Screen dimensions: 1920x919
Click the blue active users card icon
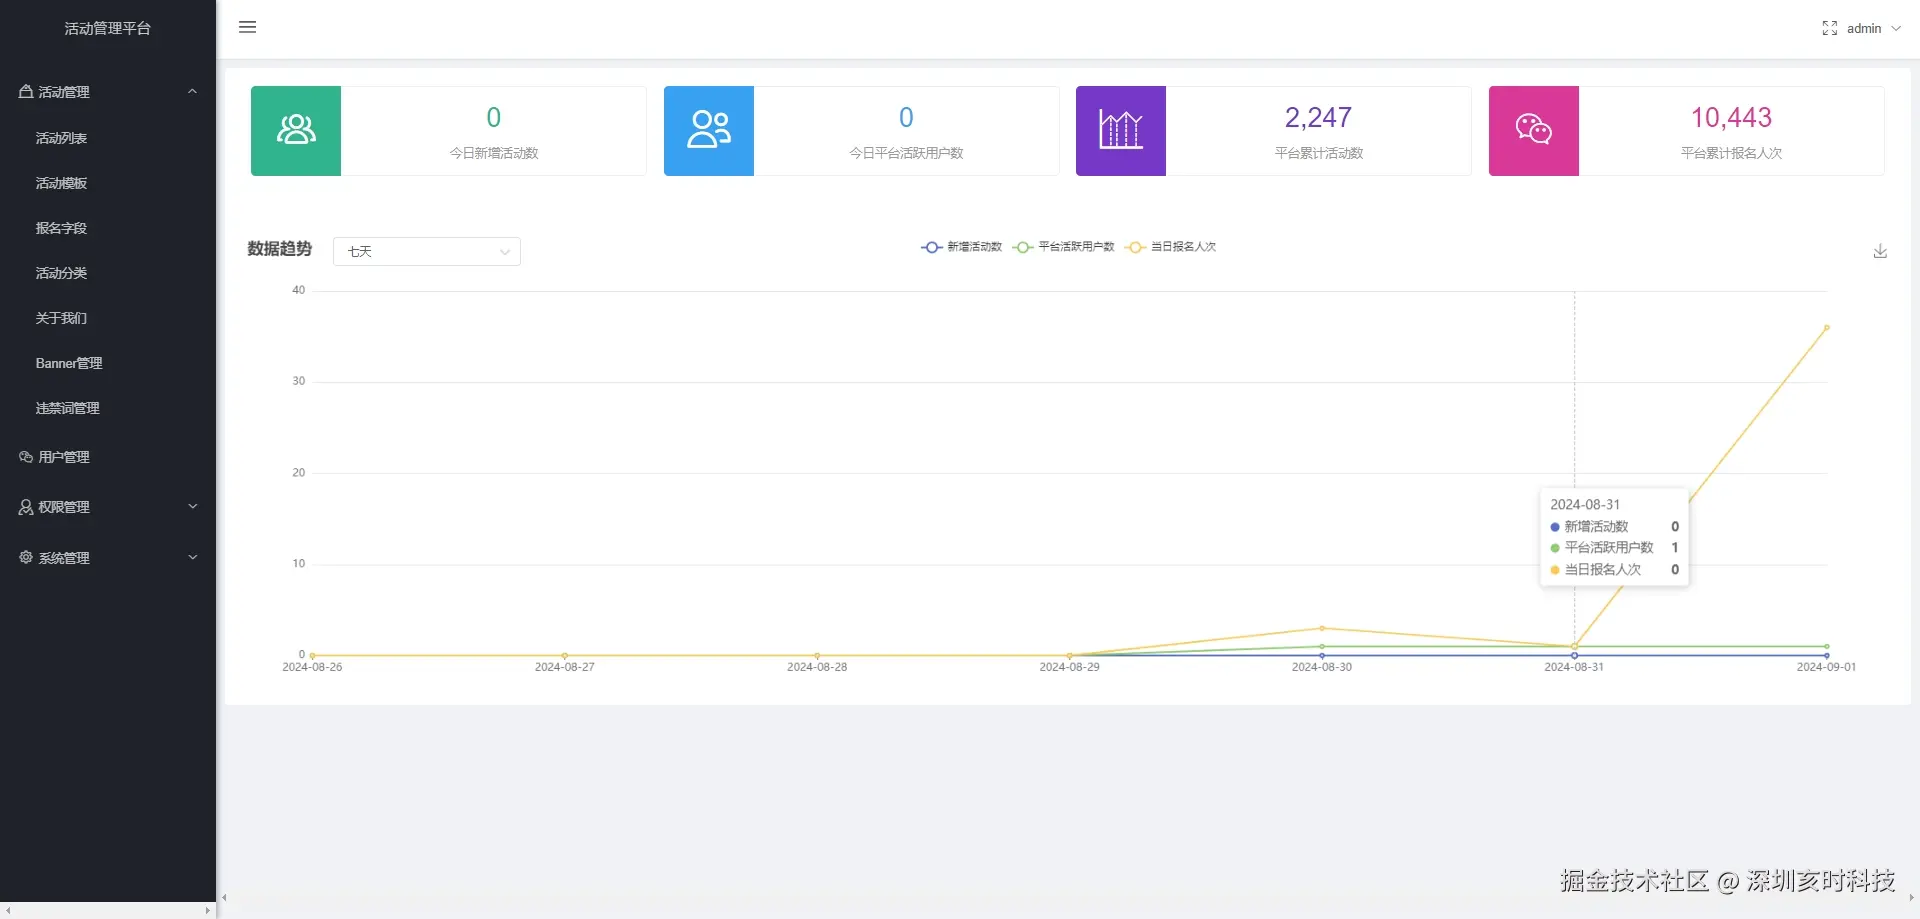(709, 131)
